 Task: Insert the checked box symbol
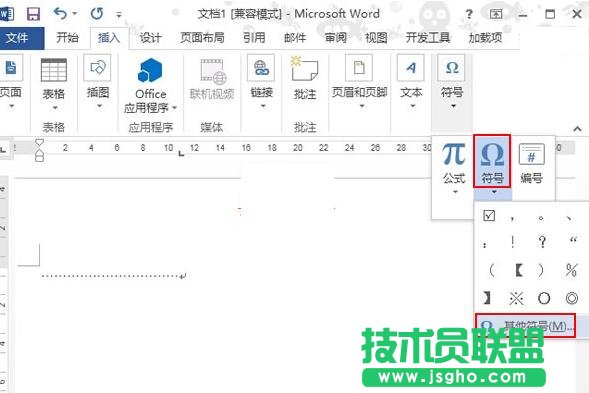pyautogui.click(x=489, y=216)
